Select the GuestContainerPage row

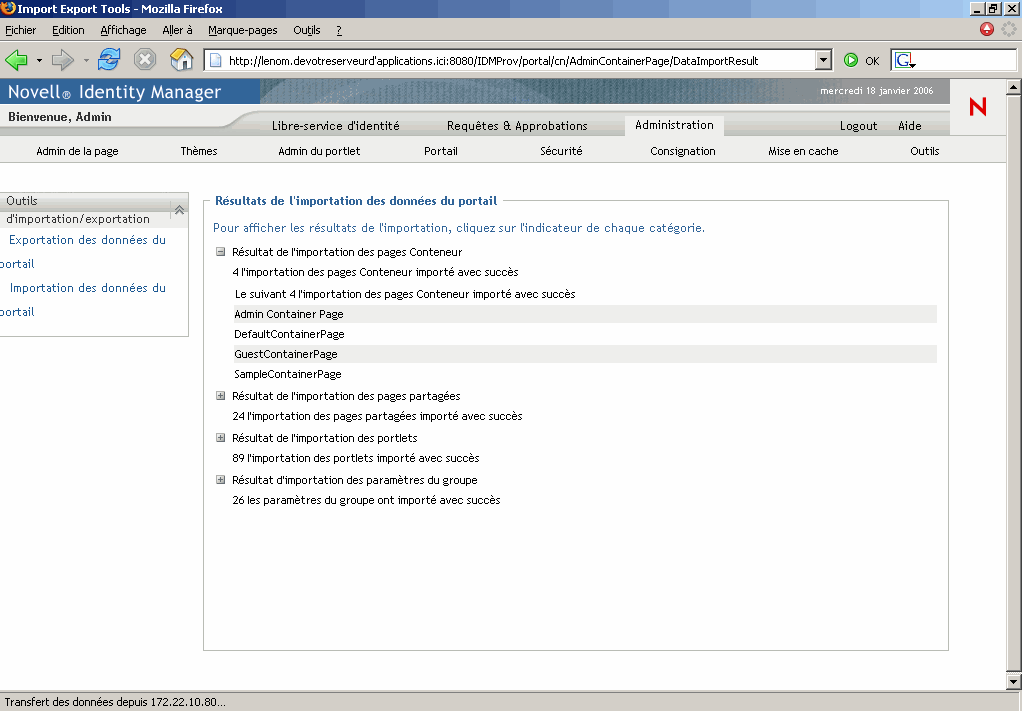[x=585, y=355]
